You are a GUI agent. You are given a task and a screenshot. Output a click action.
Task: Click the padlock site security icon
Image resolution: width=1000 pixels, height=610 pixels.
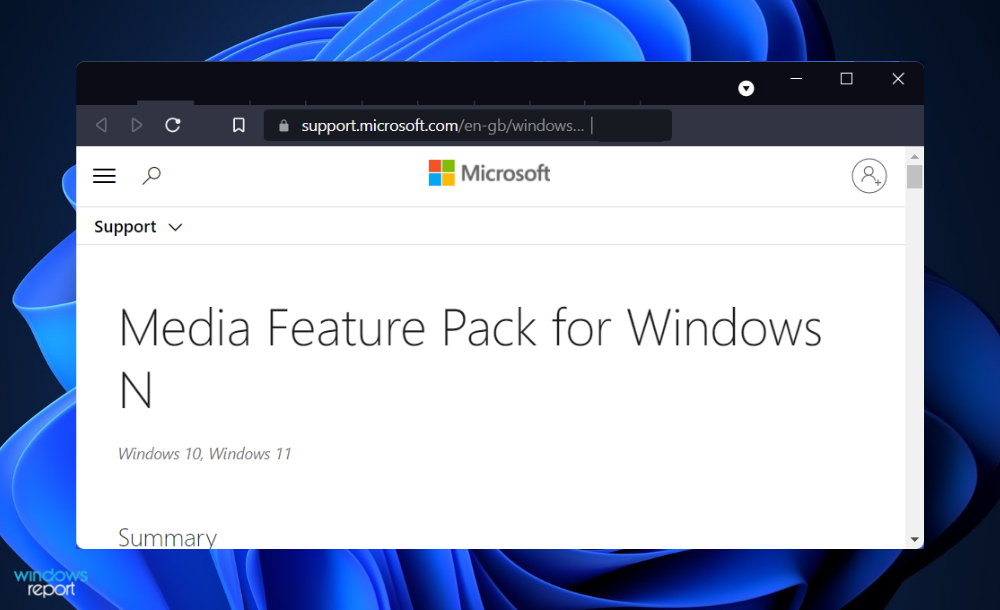pos(284,126)
